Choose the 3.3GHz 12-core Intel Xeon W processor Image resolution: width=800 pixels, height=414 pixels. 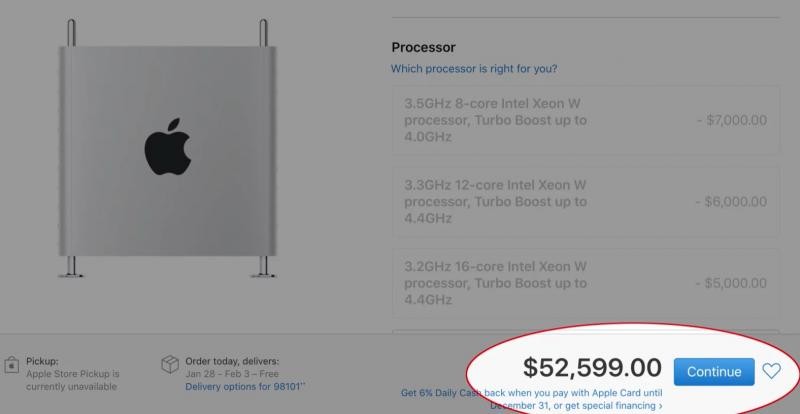coord(585,201)
